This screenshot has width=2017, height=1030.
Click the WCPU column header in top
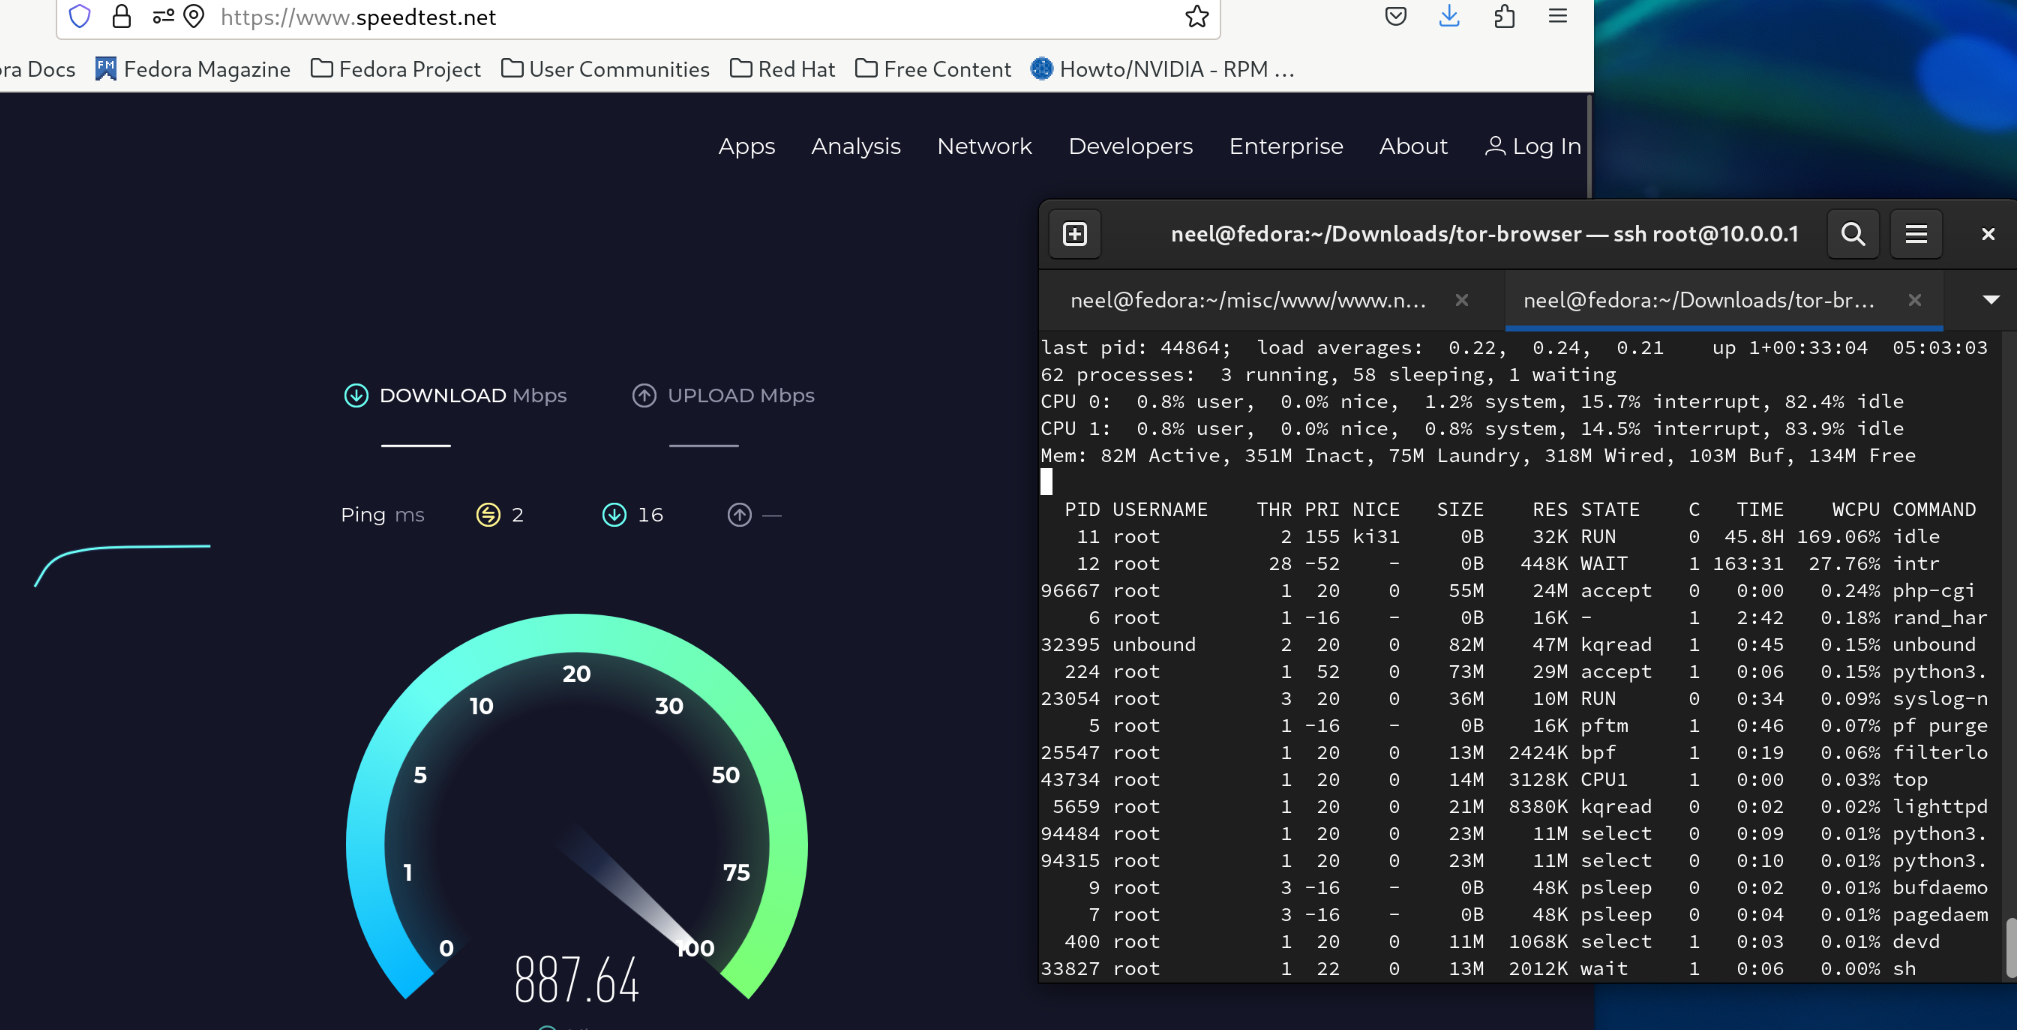pos(1856,510)
